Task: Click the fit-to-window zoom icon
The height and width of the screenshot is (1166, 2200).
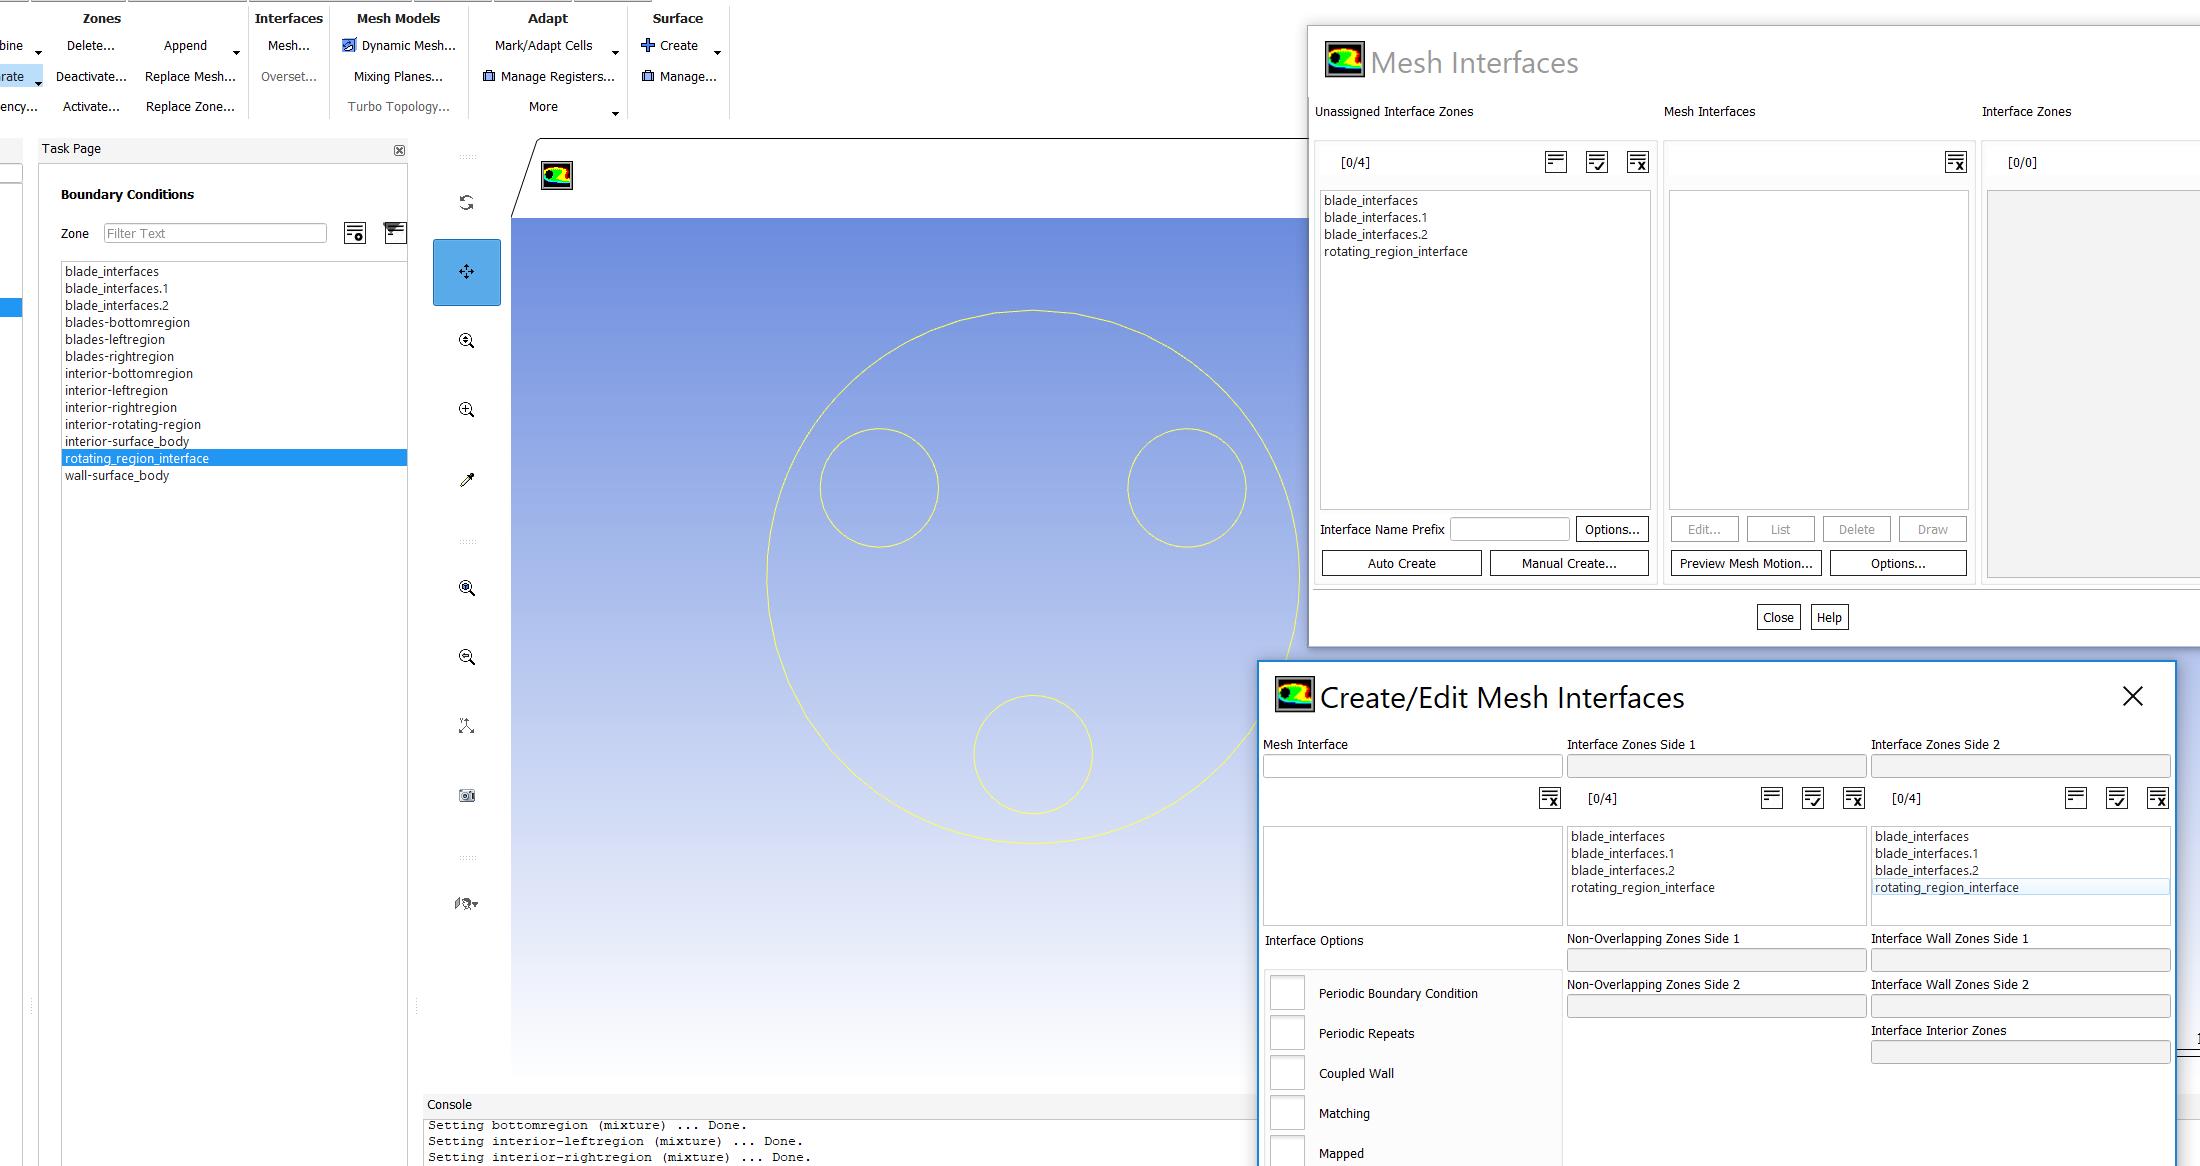Action: pyautogui.click(x=466, y=588)
